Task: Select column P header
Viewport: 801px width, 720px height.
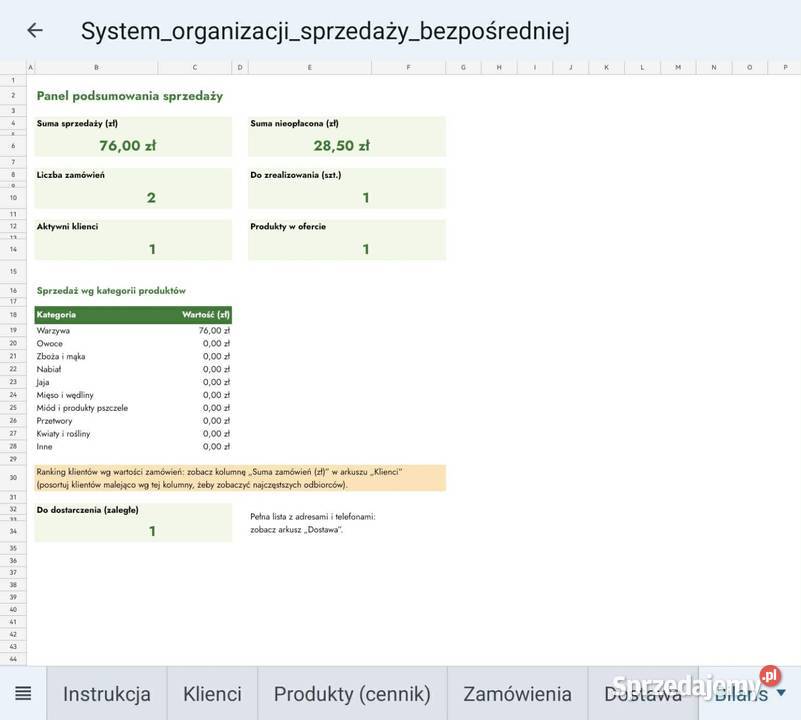Action: coord(785,67)
